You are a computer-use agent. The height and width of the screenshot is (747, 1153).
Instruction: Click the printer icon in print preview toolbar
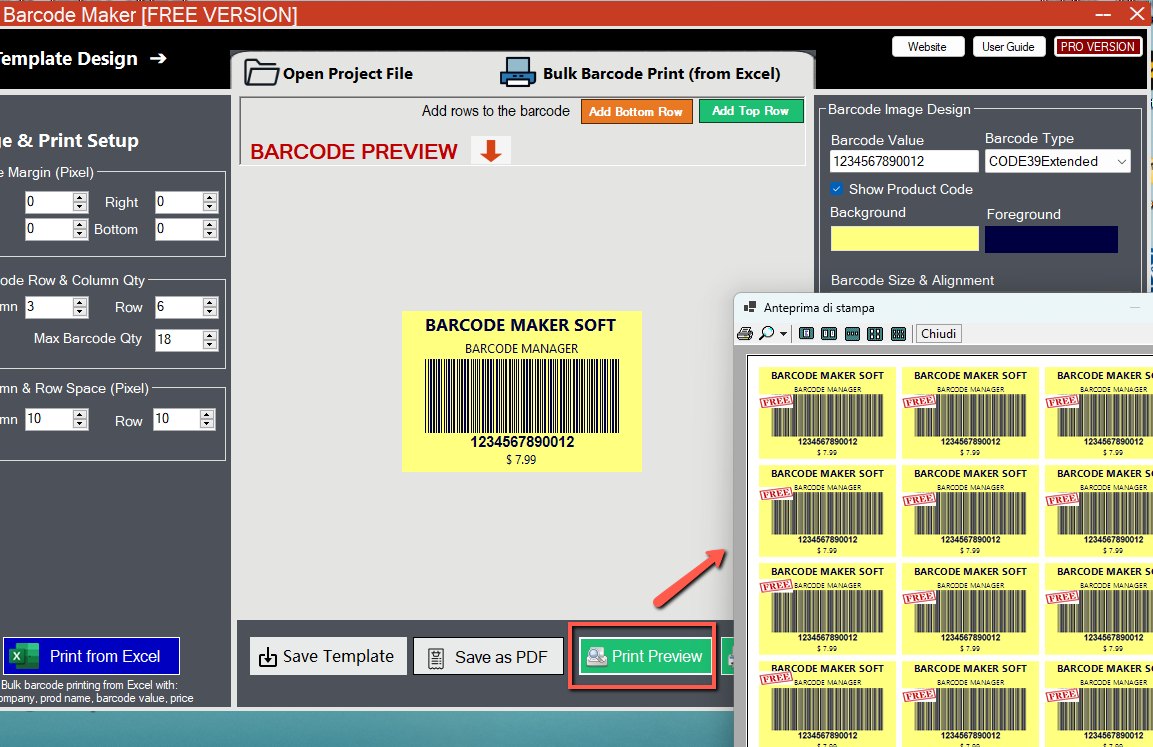745,334
